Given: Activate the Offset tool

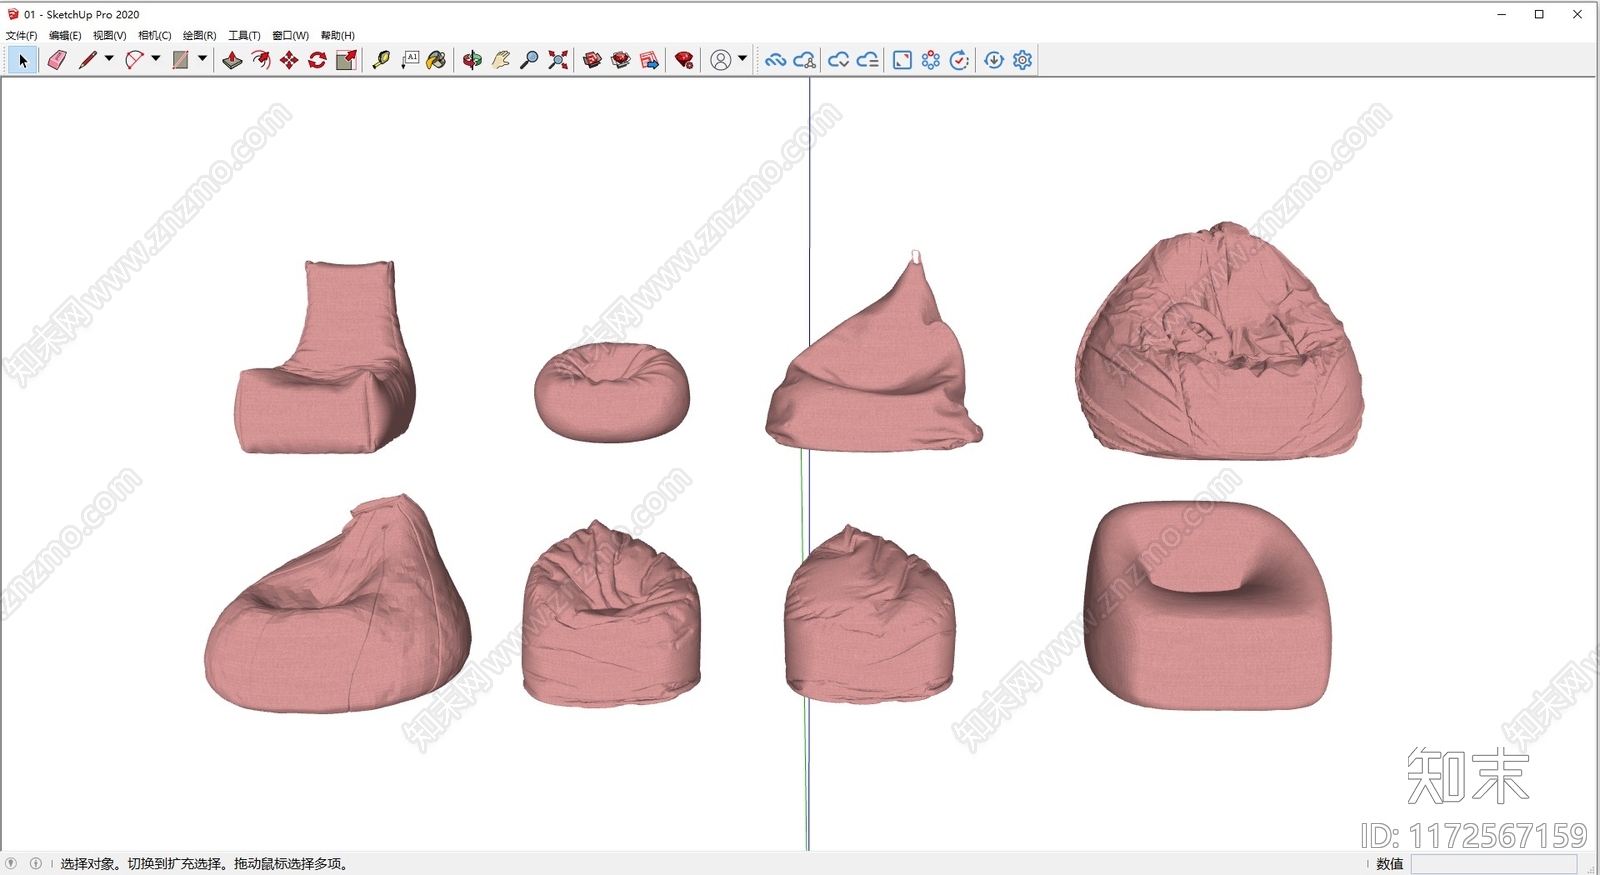Looking at the screenshot, I should 261,60.
